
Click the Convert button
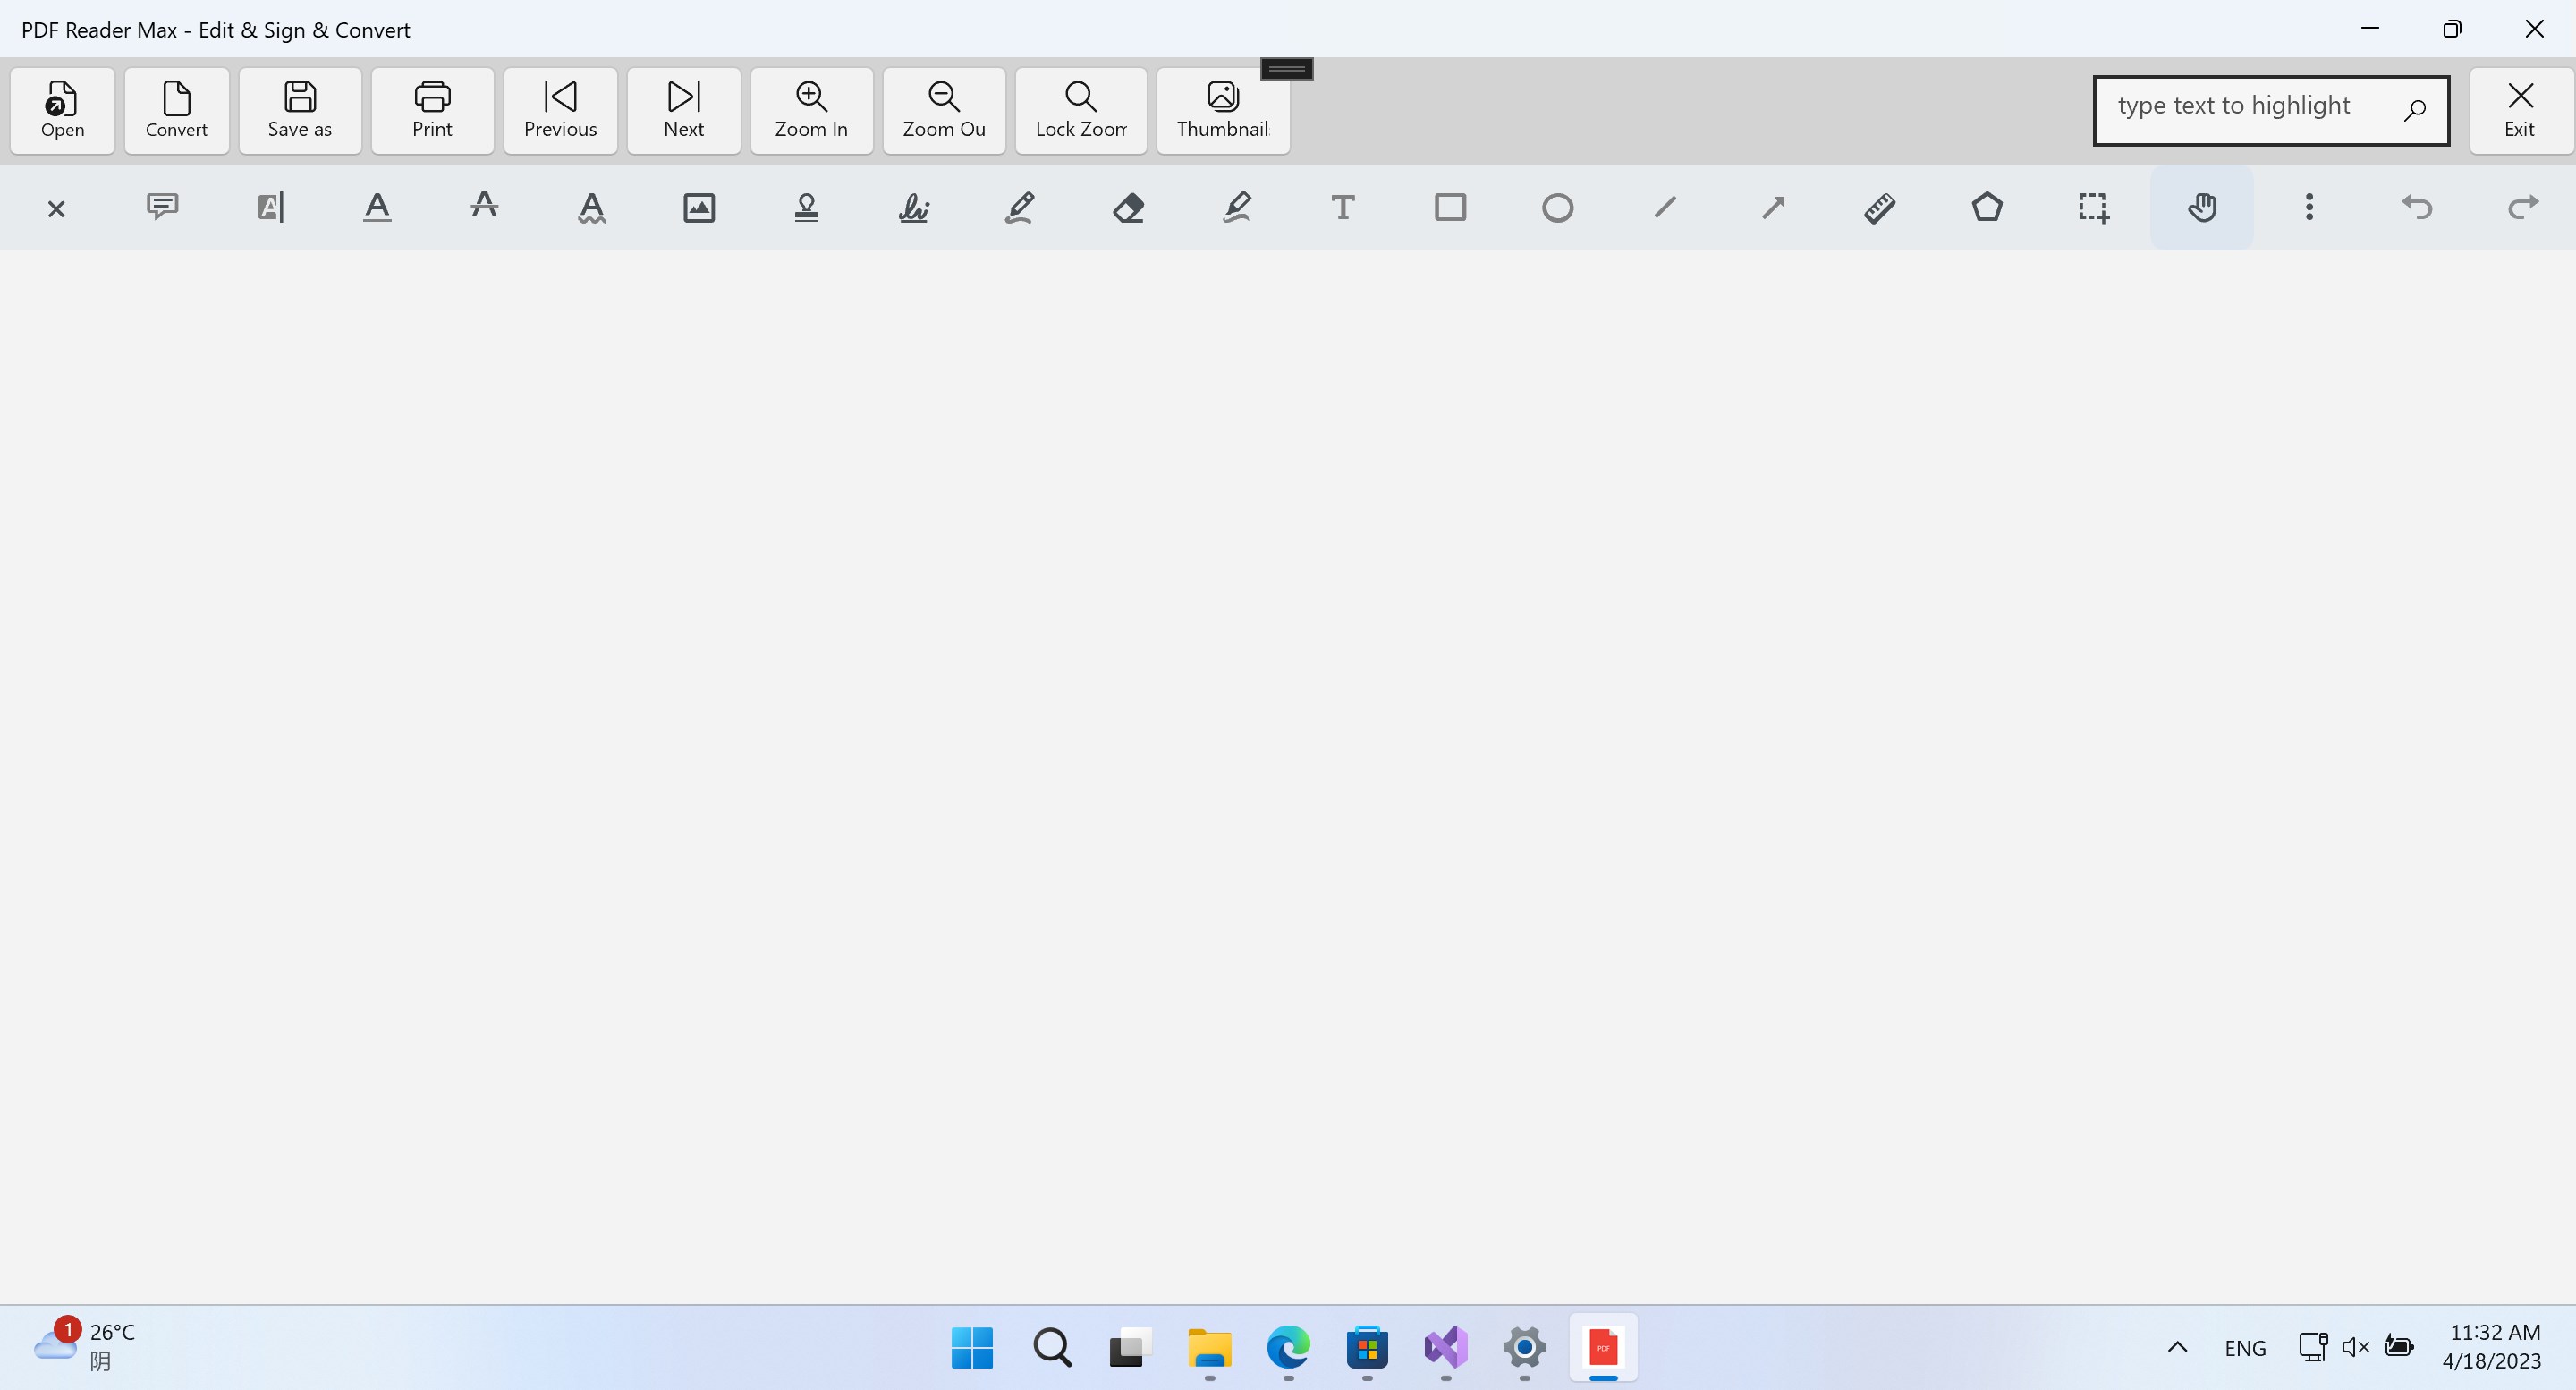[176, 110]
